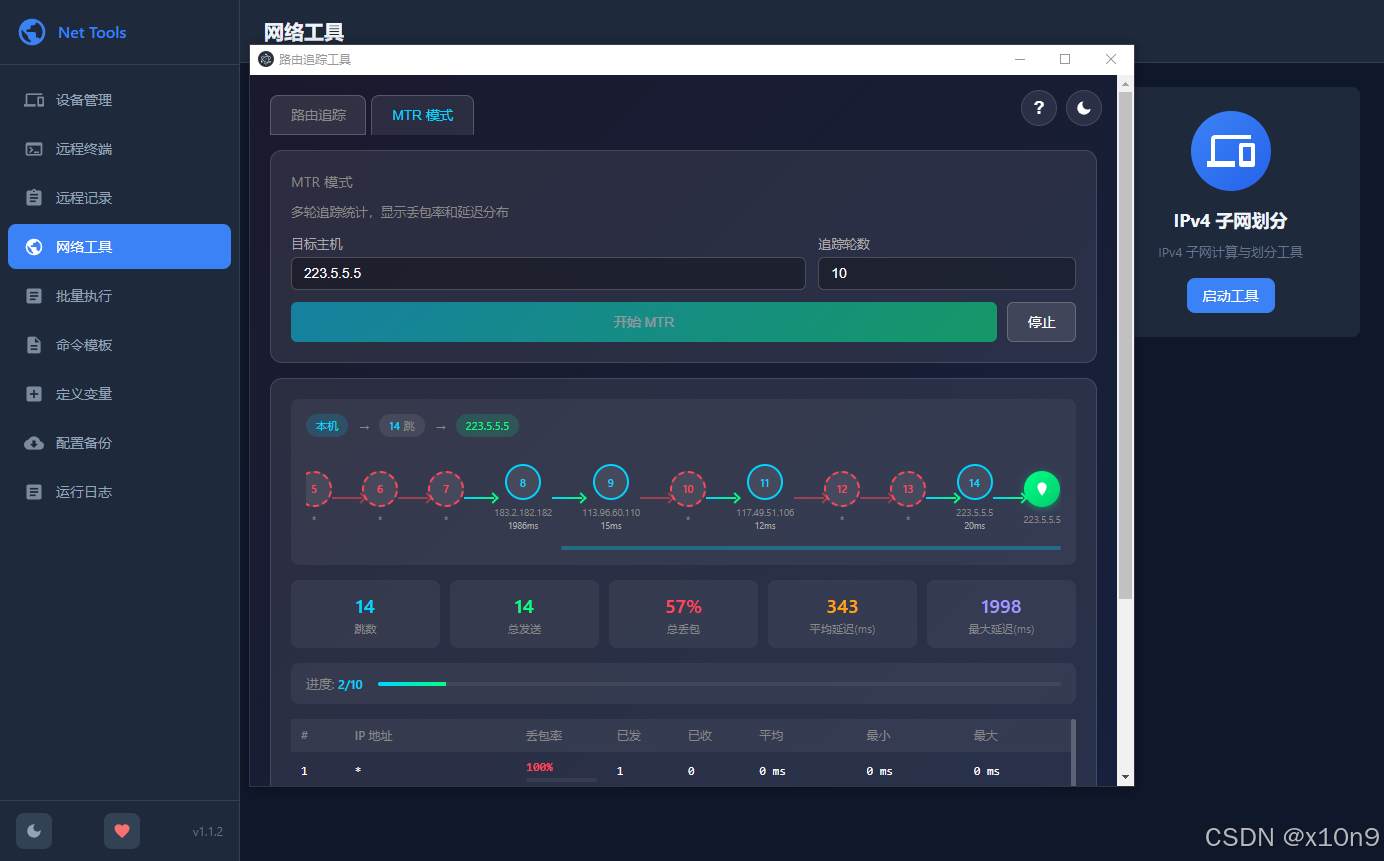The image size is (1384, 861).
Task: Select hop node 8 in the route diagram
Action: [x=523, y=483]
